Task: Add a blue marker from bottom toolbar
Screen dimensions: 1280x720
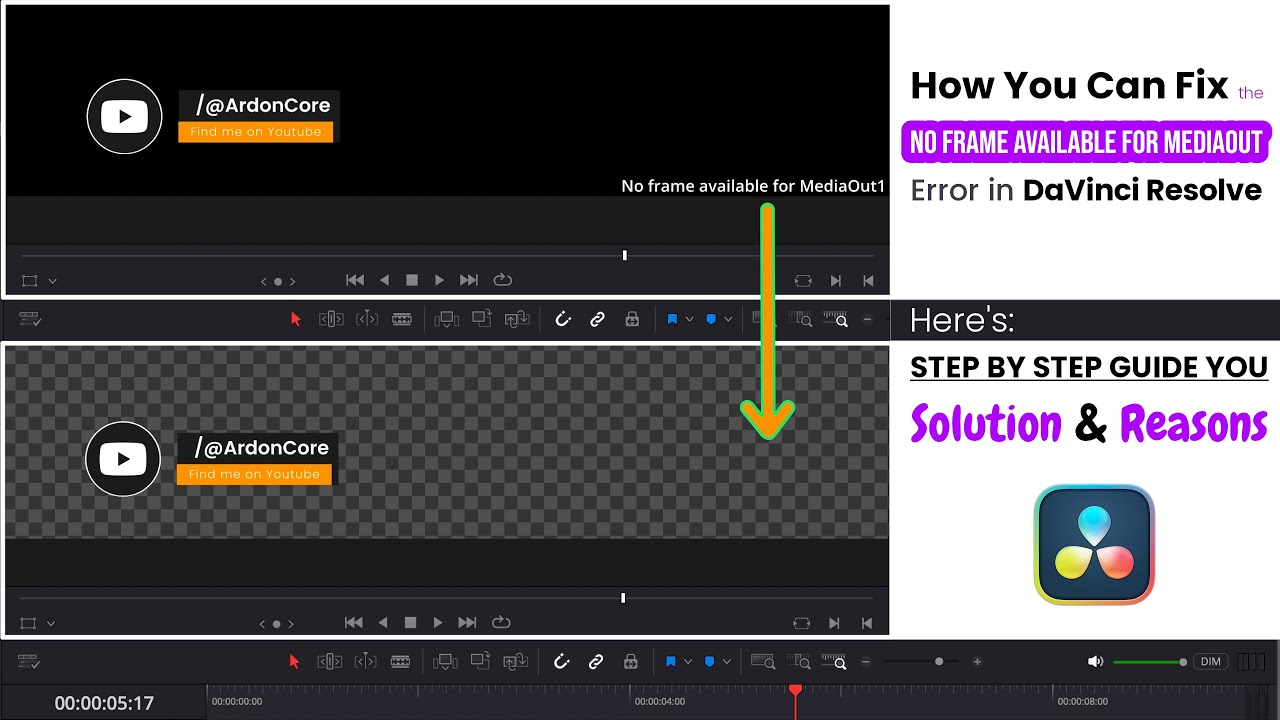Action: pyautogui.click(x=710, y=662)
